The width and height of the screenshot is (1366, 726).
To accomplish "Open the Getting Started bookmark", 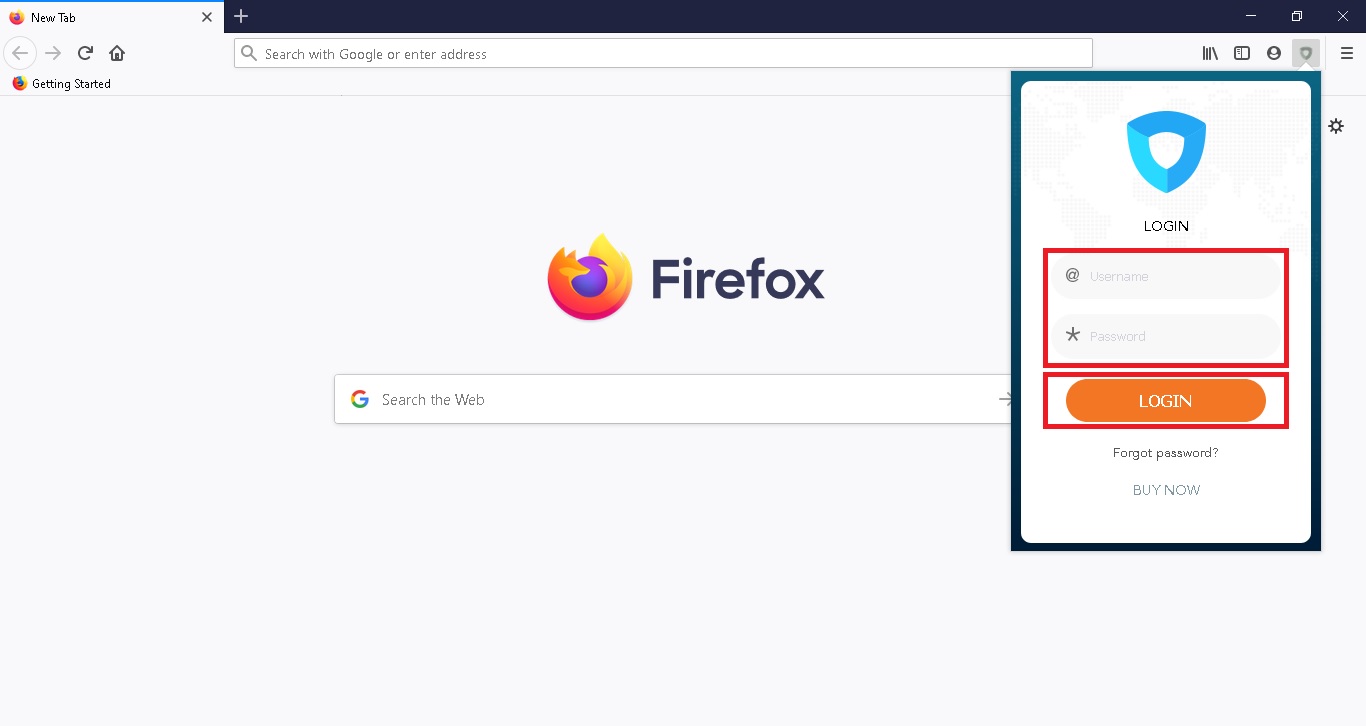I will pos(62,84).
